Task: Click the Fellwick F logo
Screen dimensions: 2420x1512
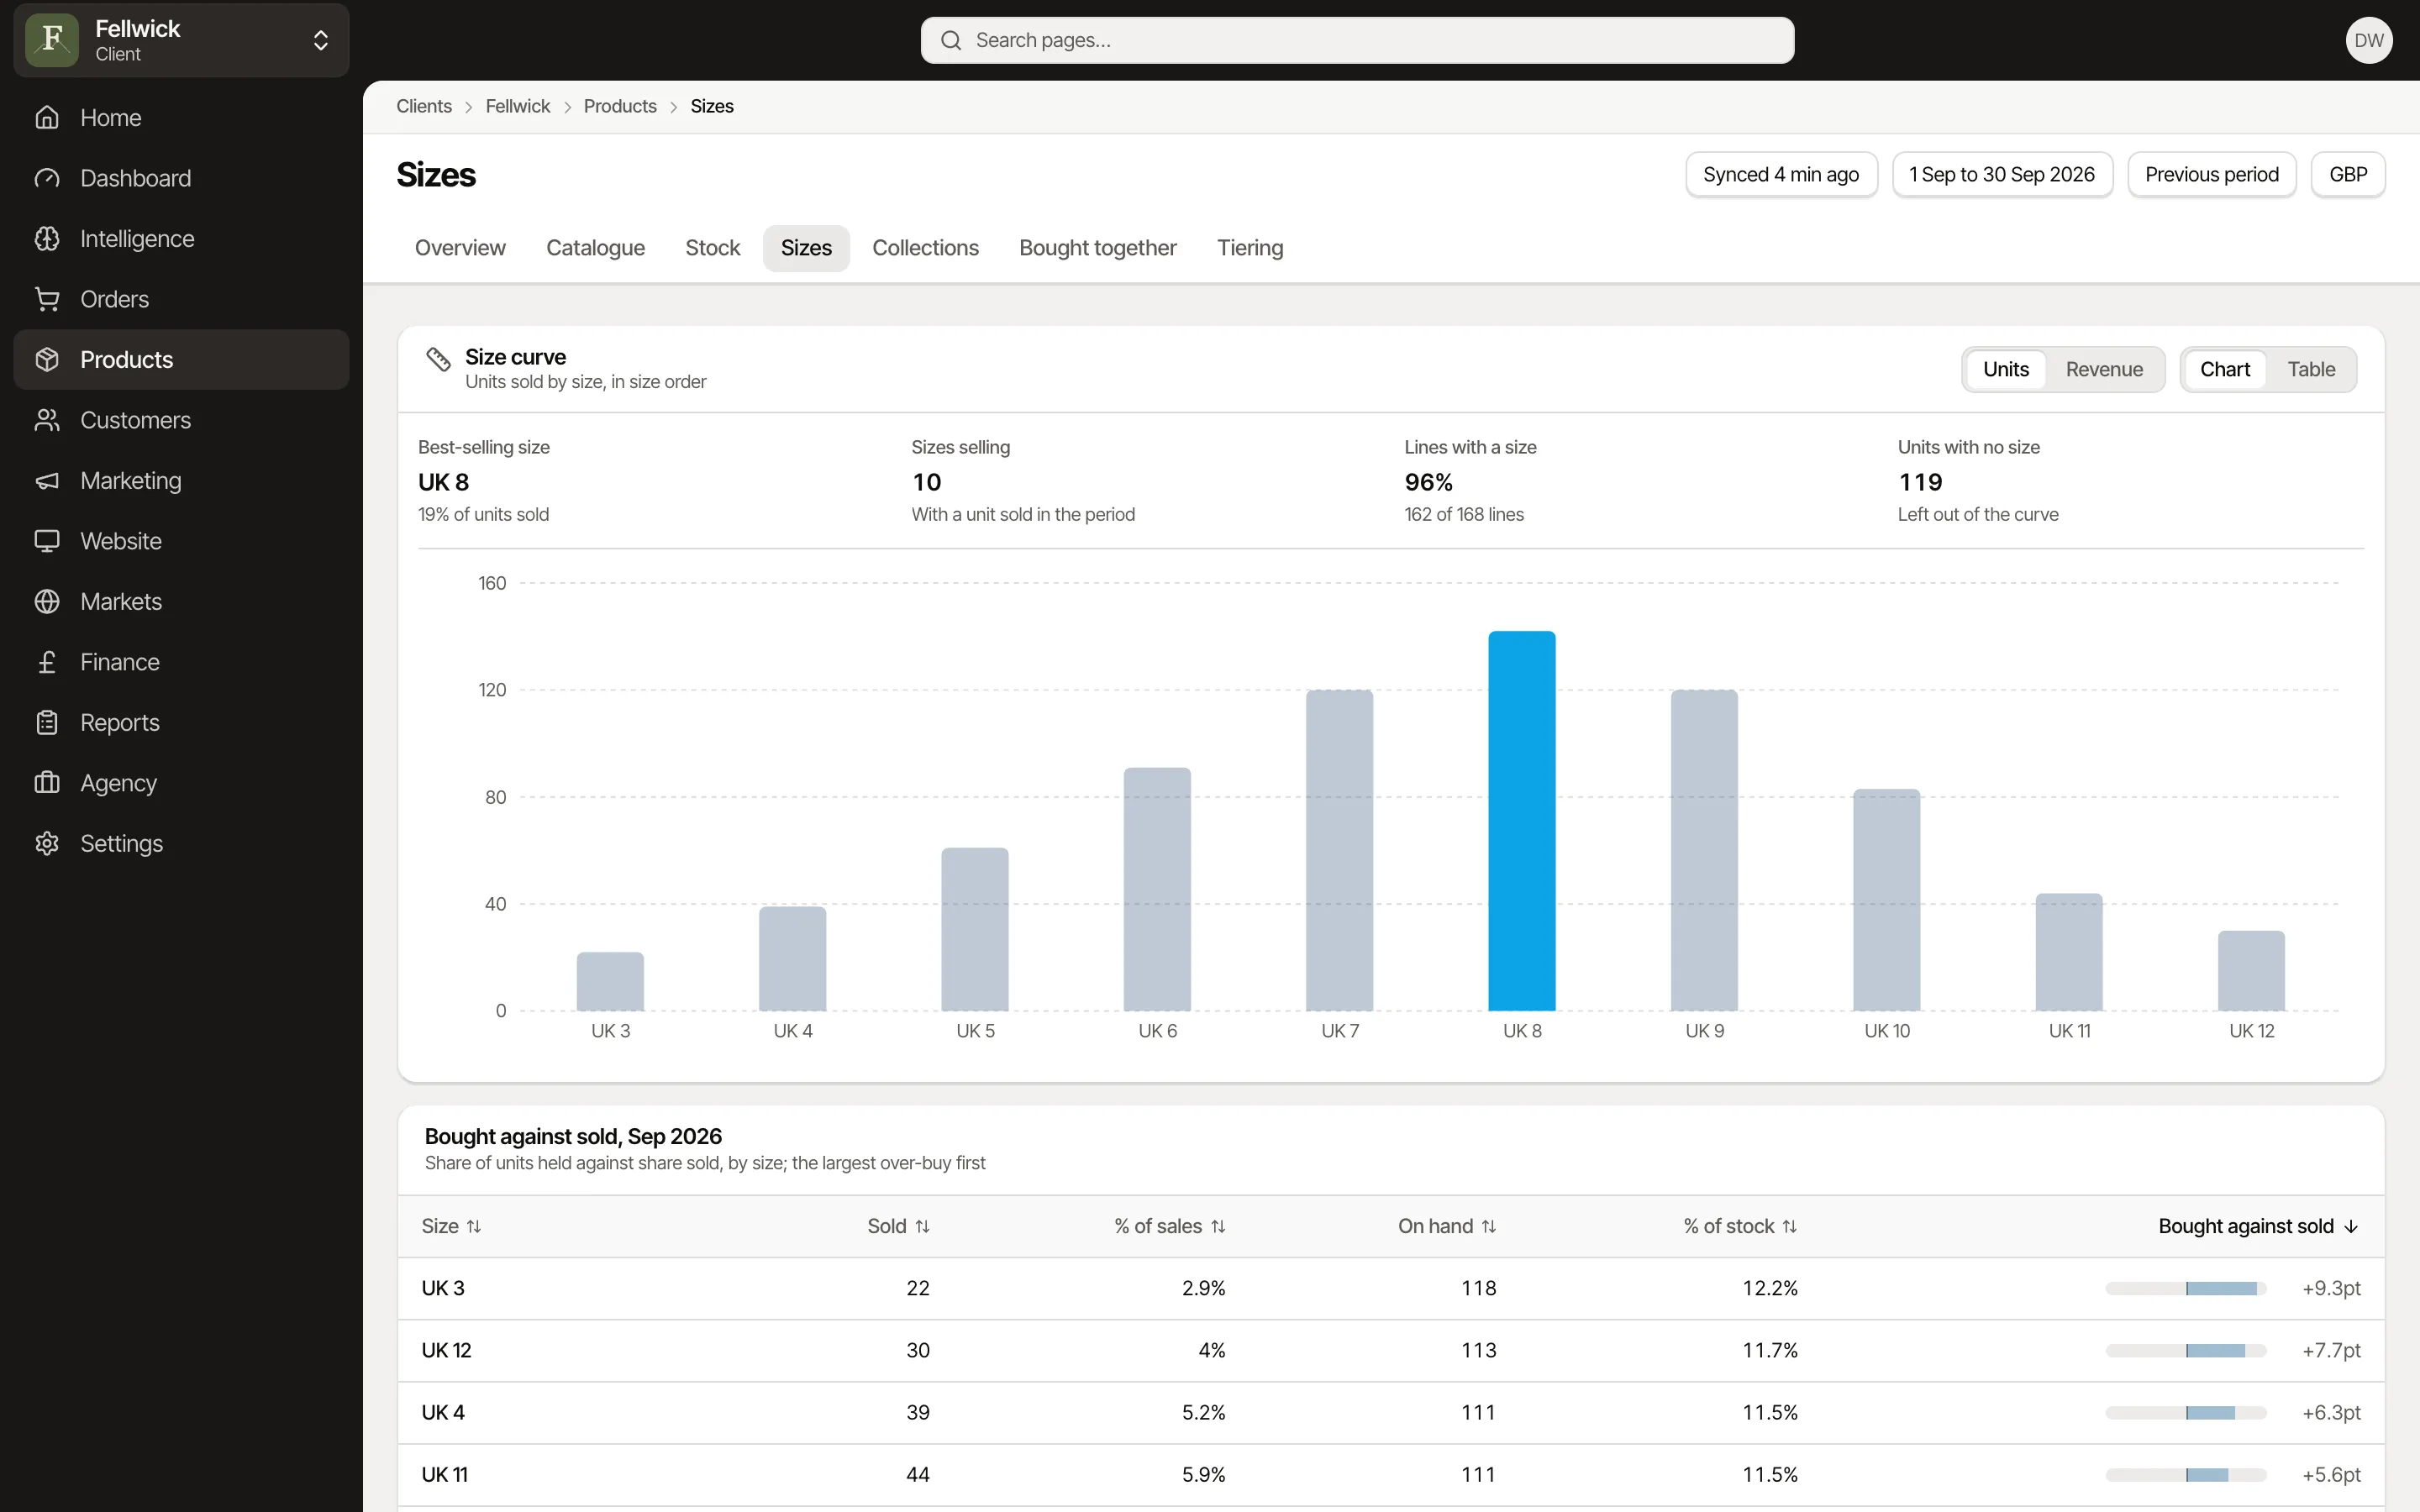Action: point(52,40)
